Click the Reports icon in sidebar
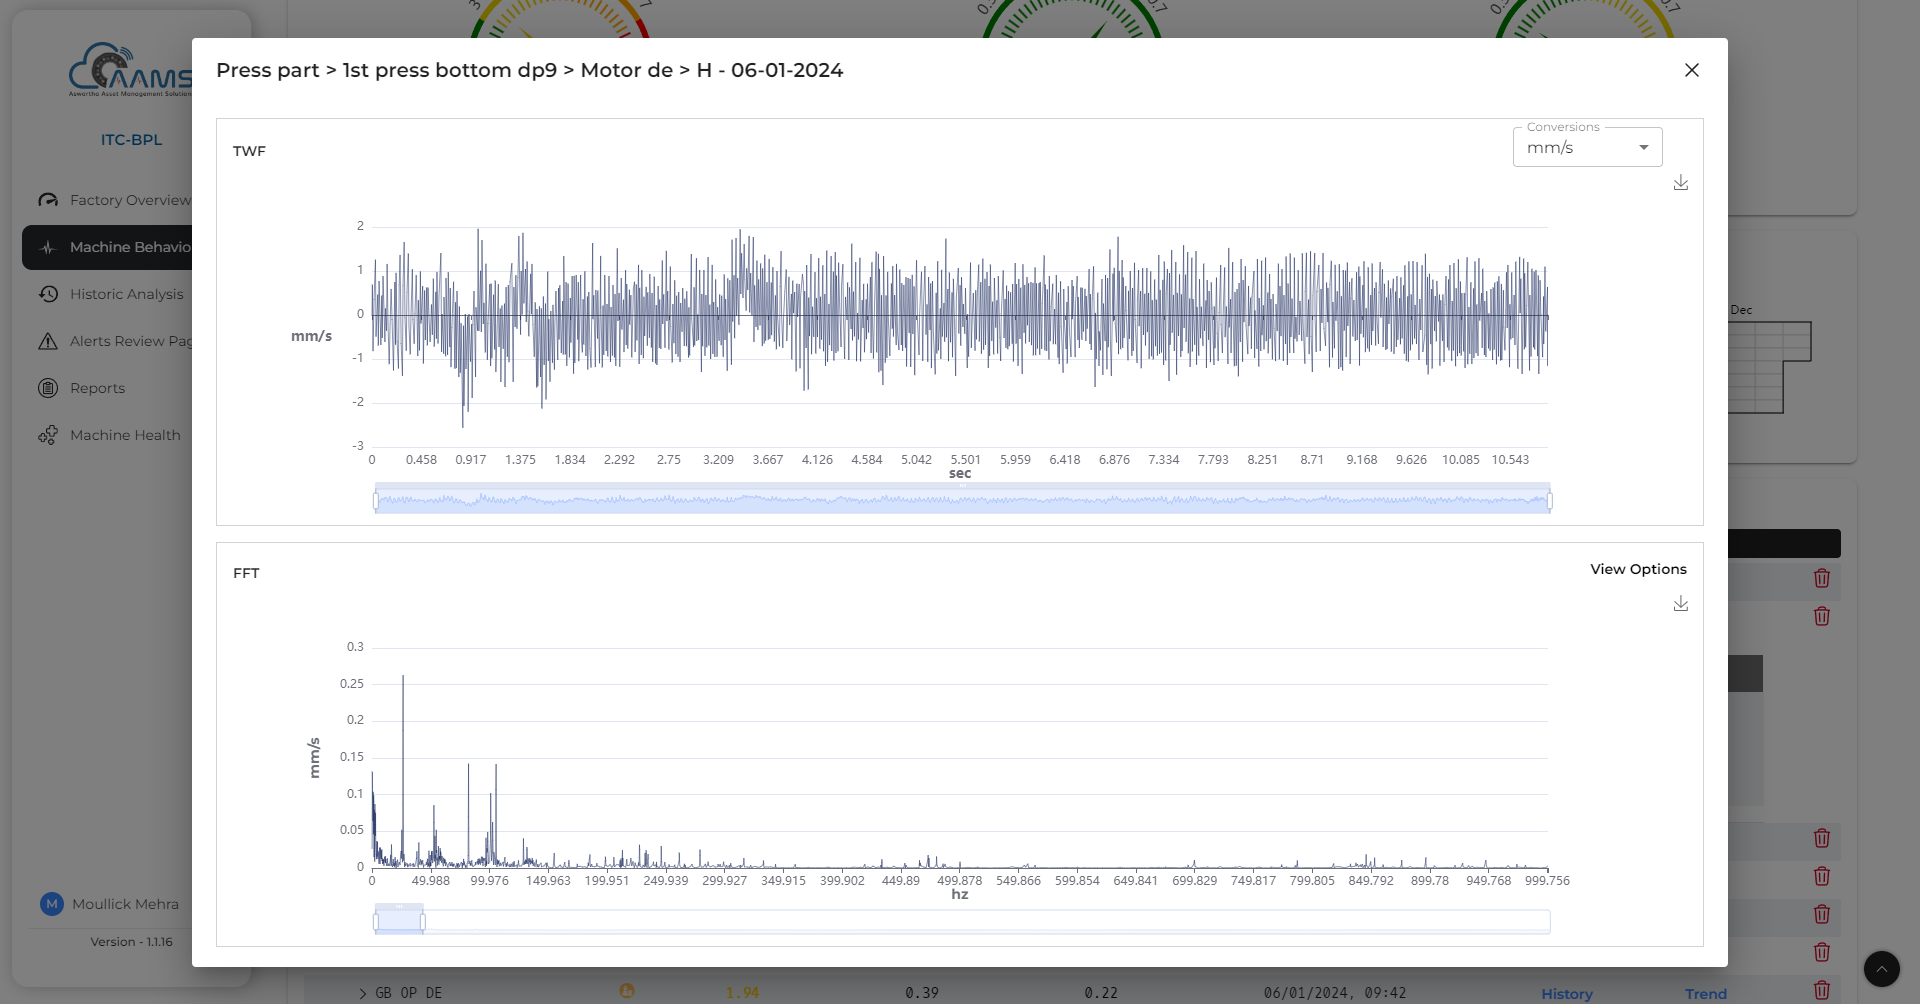The width and height of the screenshot is (1920, 1004). (x=48, y=388)
